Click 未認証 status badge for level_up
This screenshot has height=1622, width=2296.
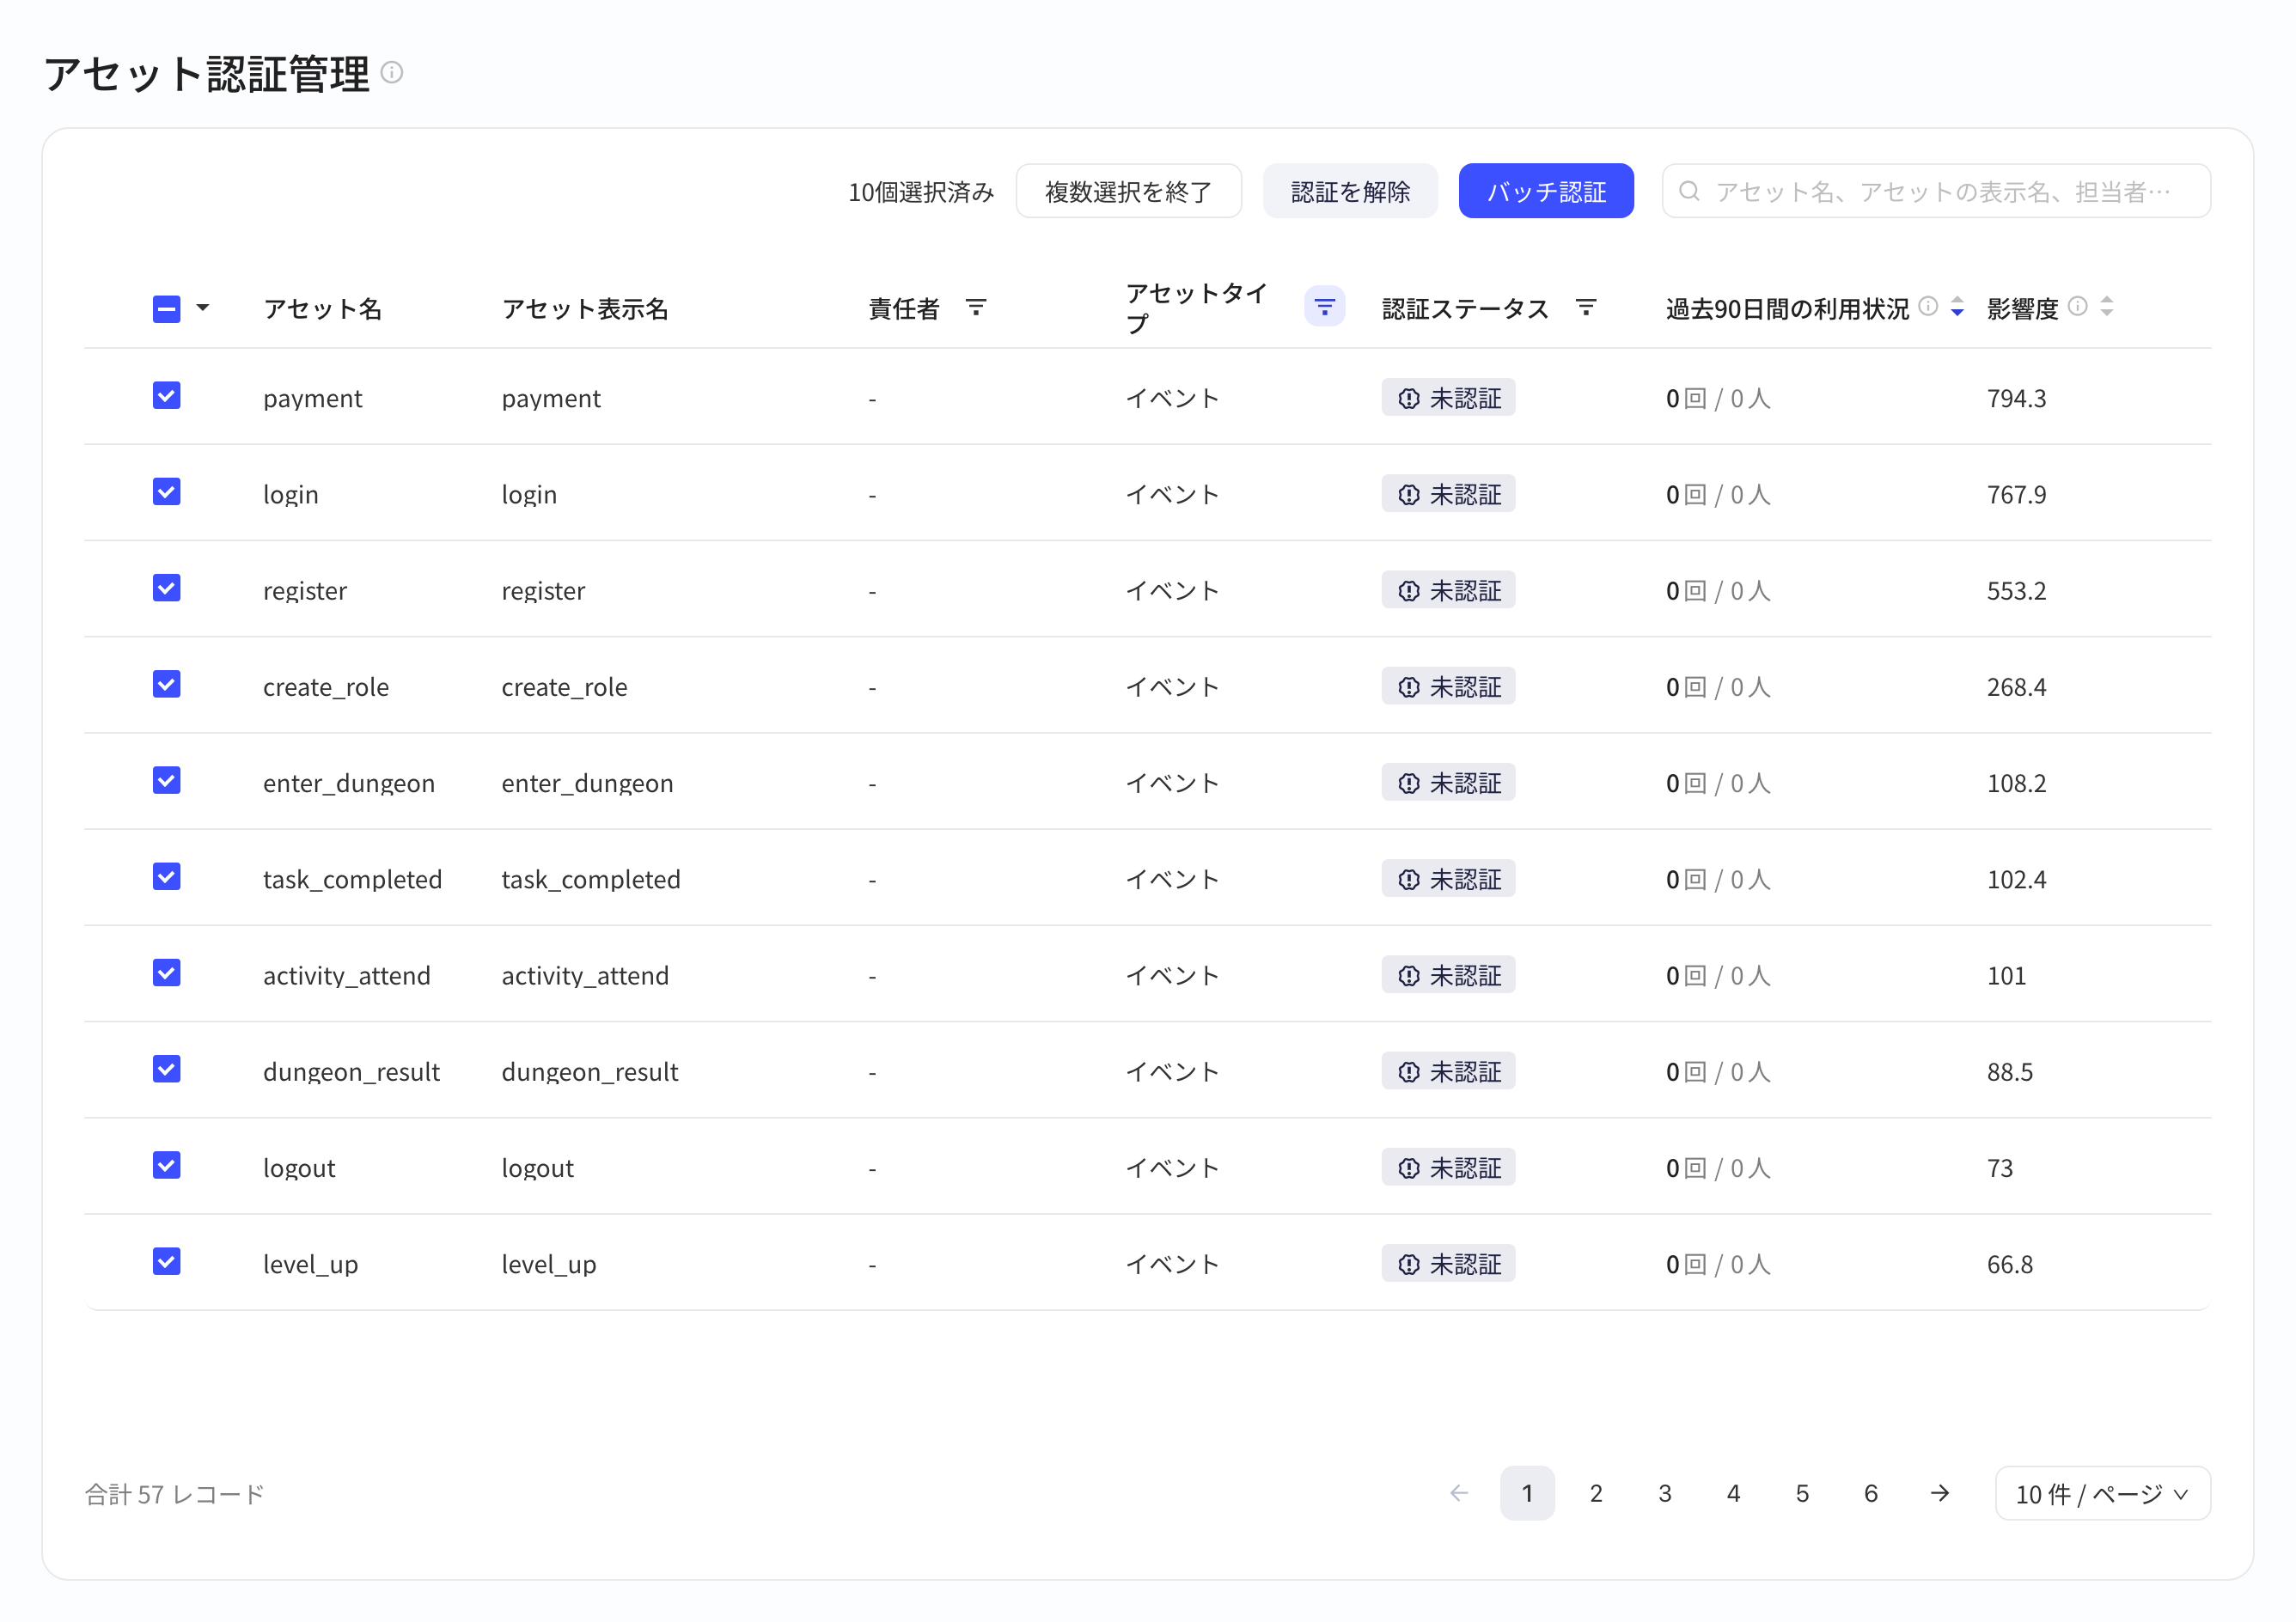(x=1448, y=1264)
